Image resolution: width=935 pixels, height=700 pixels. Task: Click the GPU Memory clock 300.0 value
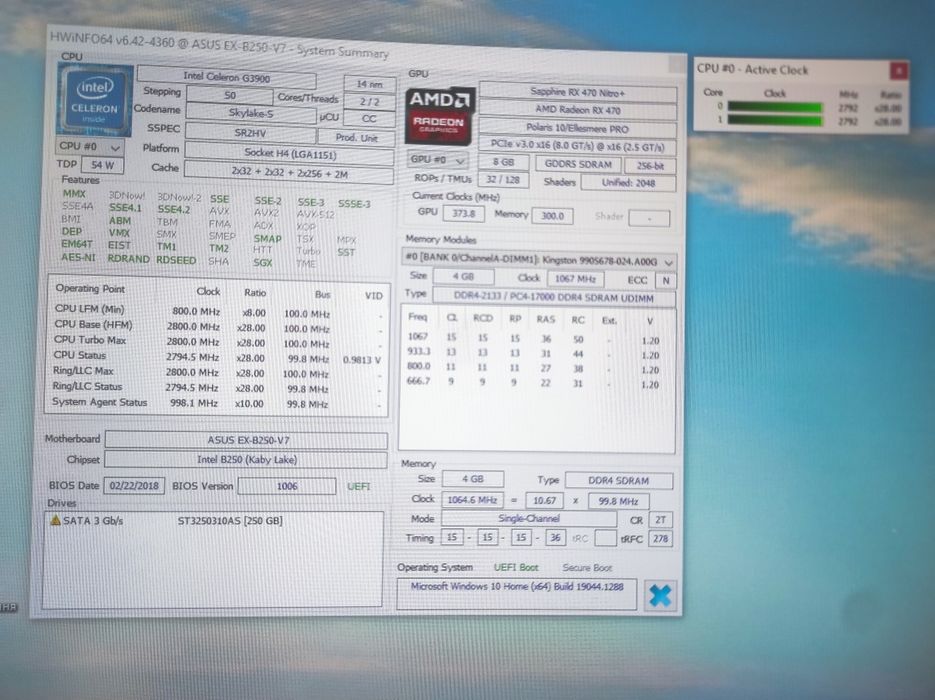click(x=552, y=216)
